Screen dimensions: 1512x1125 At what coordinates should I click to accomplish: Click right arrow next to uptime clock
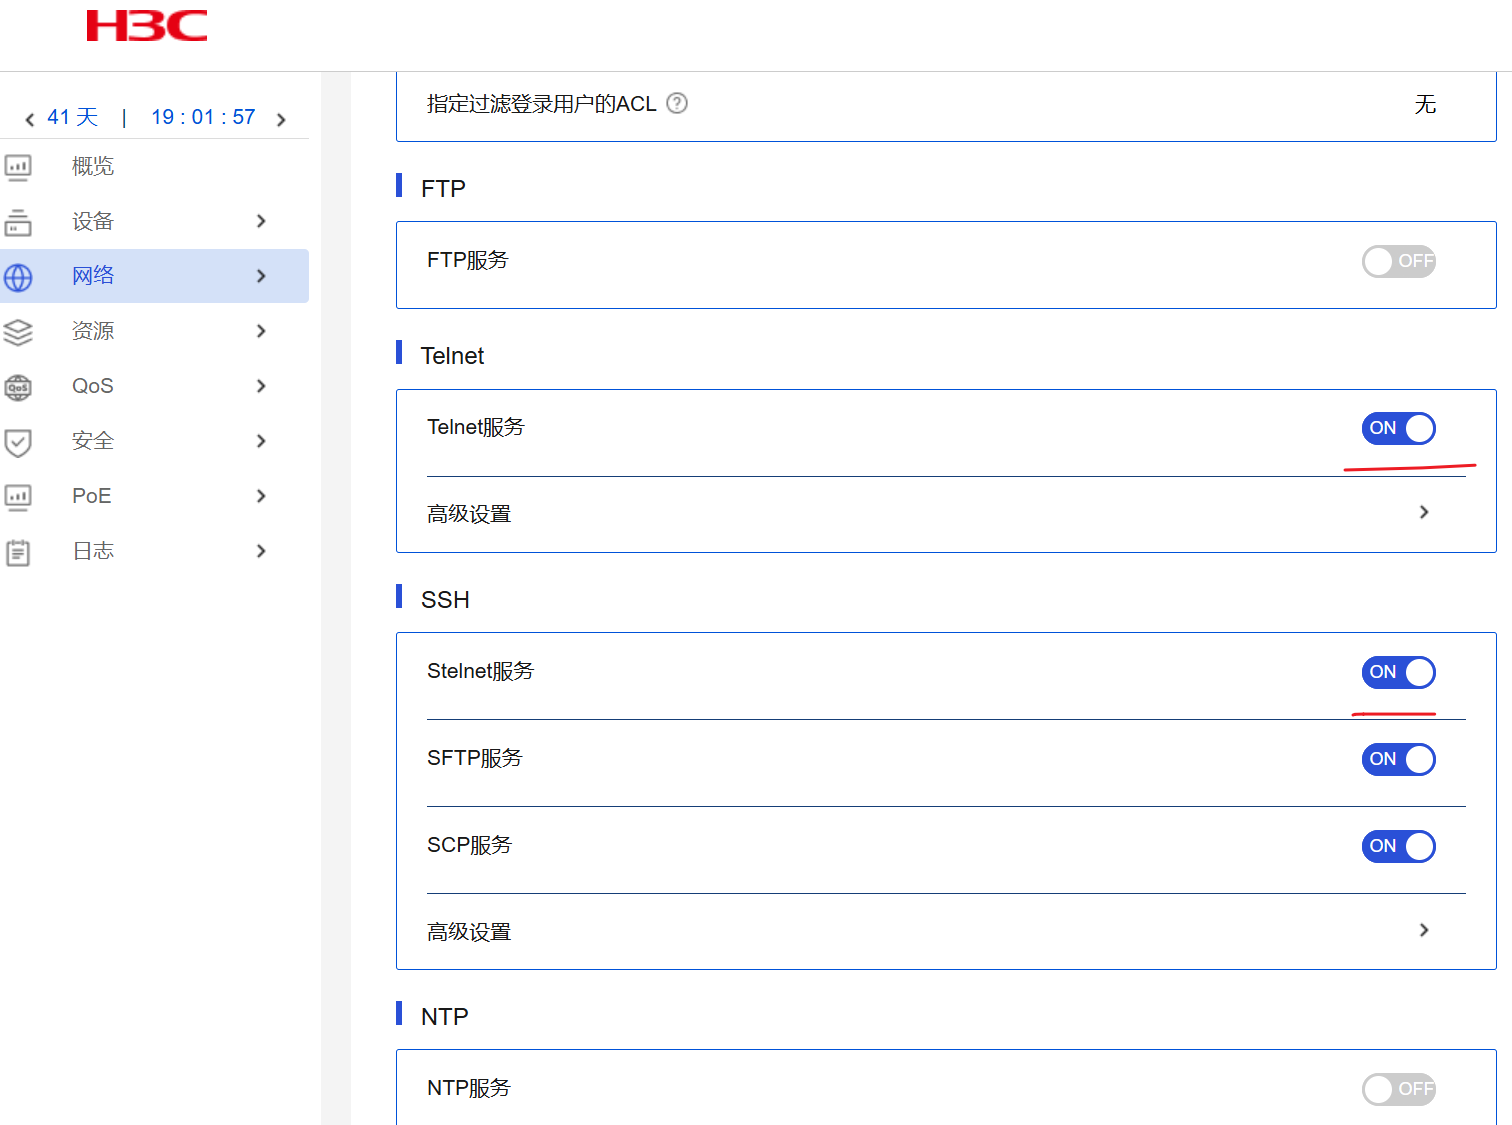282,120
